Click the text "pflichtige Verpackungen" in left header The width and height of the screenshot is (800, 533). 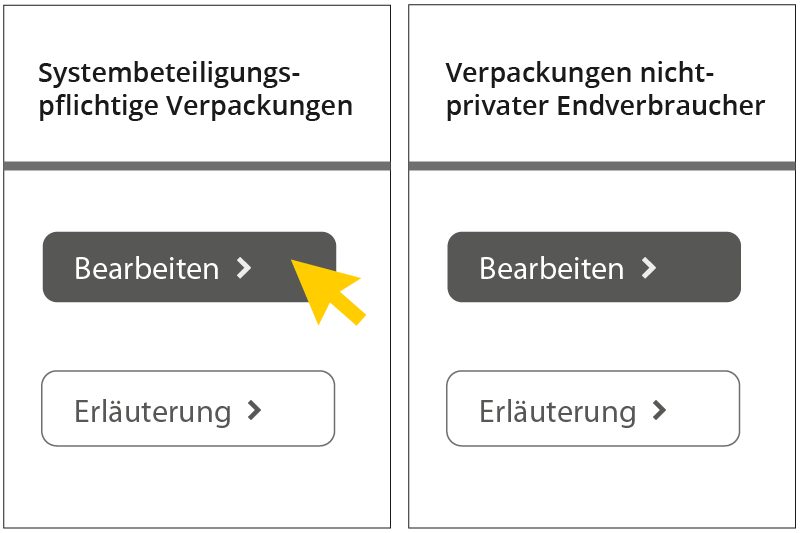[x=195, y=106]
